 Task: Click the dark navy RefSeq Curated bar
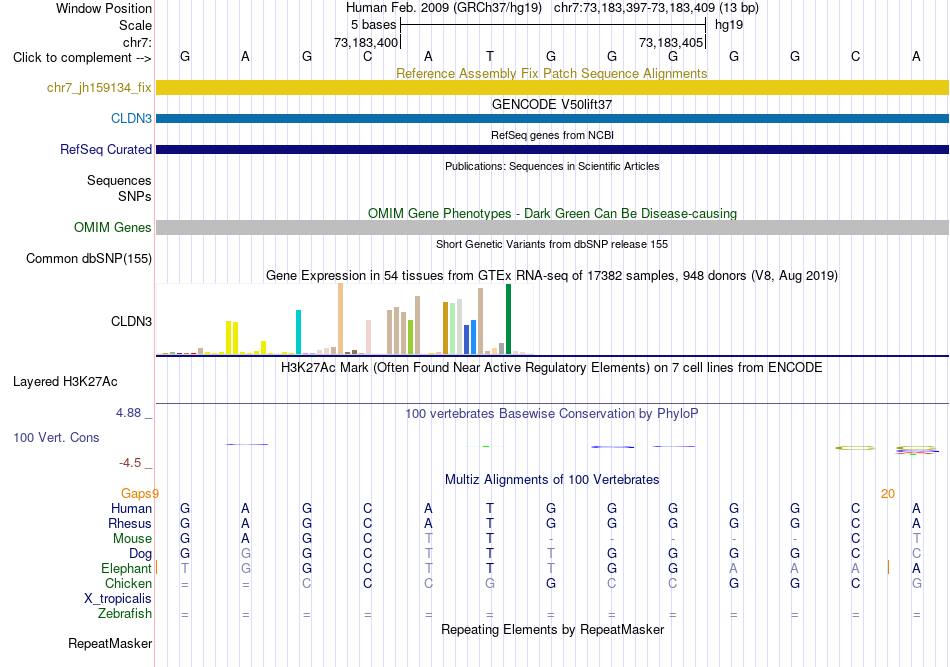tap(552, 149)
